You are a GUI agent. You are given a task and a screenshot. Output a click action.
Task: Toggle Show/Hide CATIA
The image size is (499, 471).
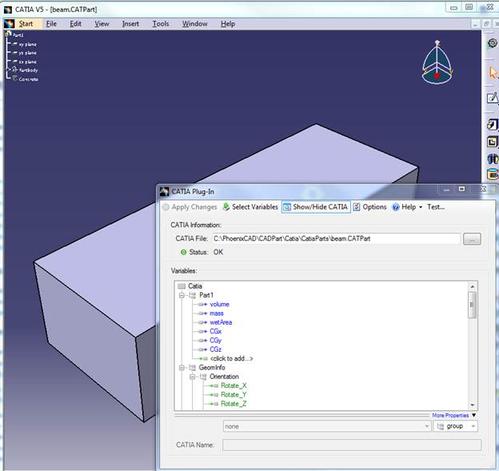316,207
